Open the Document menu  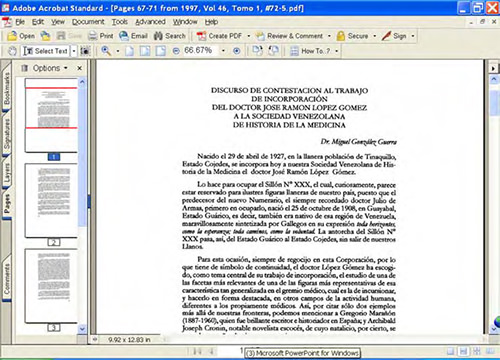point(88,22)
